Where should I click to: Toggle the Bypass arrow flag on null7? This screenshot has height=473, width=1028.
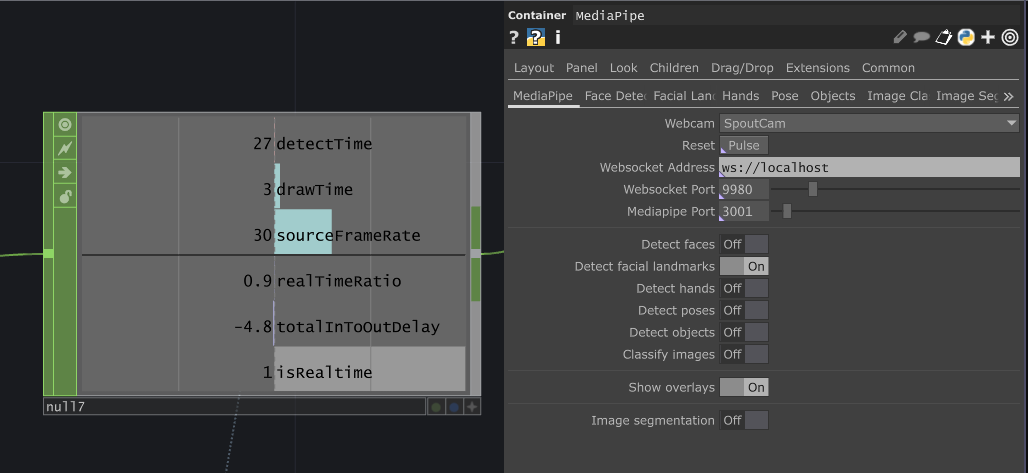65,173
